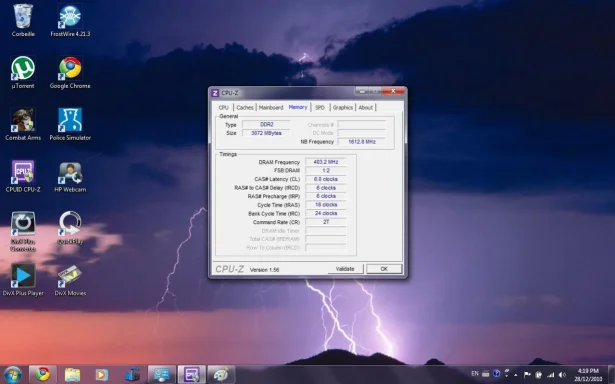Click the taskbar clock showing 4:19 PM
The height and width of the screenshot is (384, 615).
click(588, 375)
